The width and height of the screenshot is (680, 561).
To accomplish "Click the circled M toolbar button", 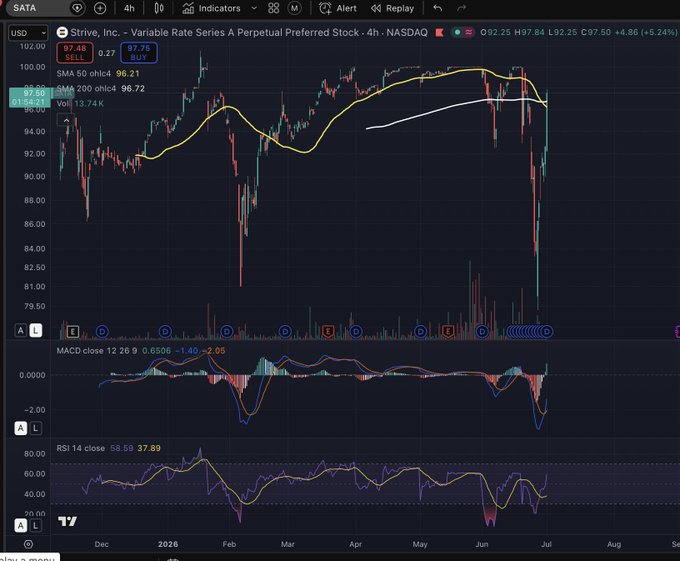I will click(x=294, y=8).
